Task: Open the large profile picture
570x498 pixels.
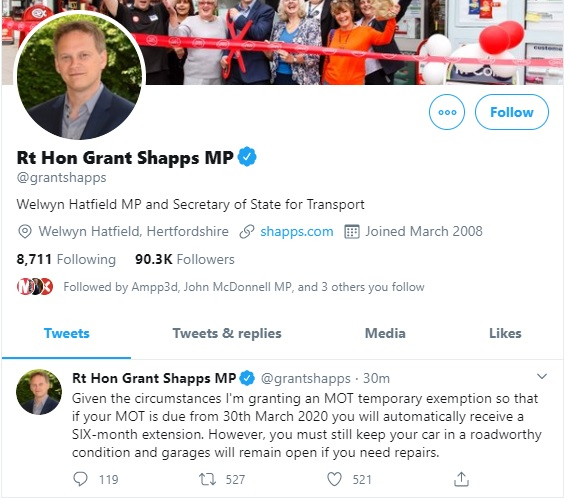Action: [x=80, y=75]
